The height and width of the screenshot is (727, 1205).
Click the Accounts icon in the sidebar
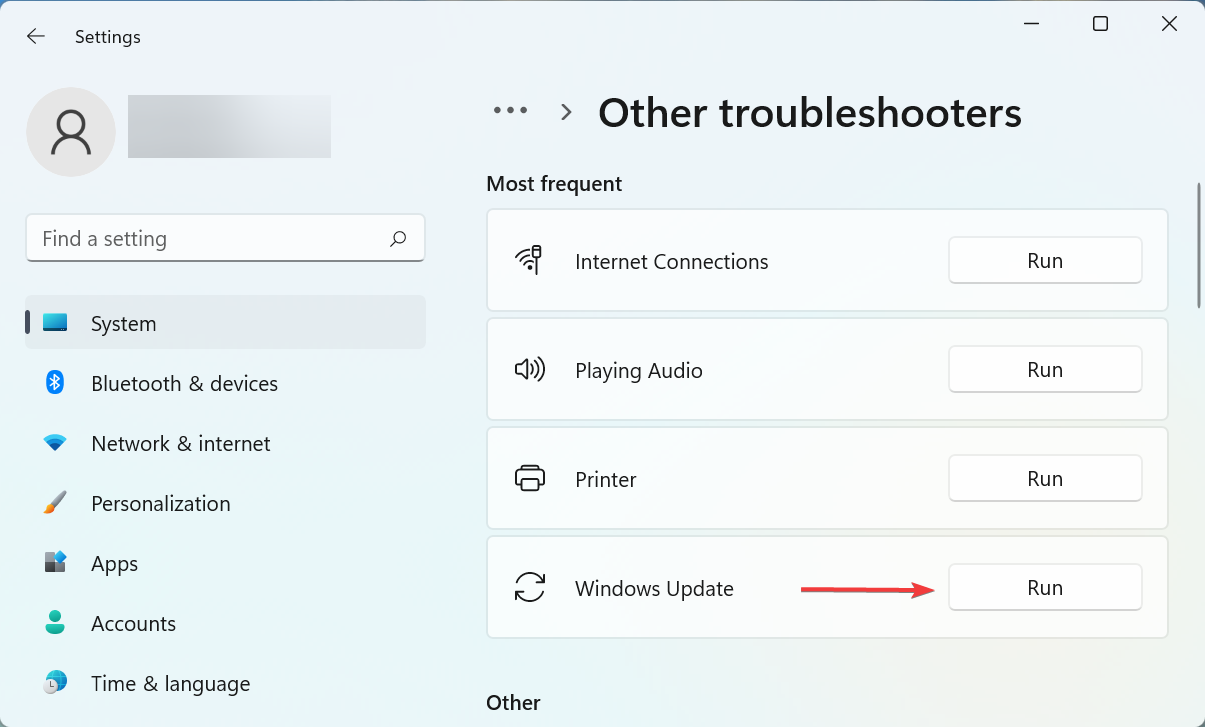[x=54, y=623]
